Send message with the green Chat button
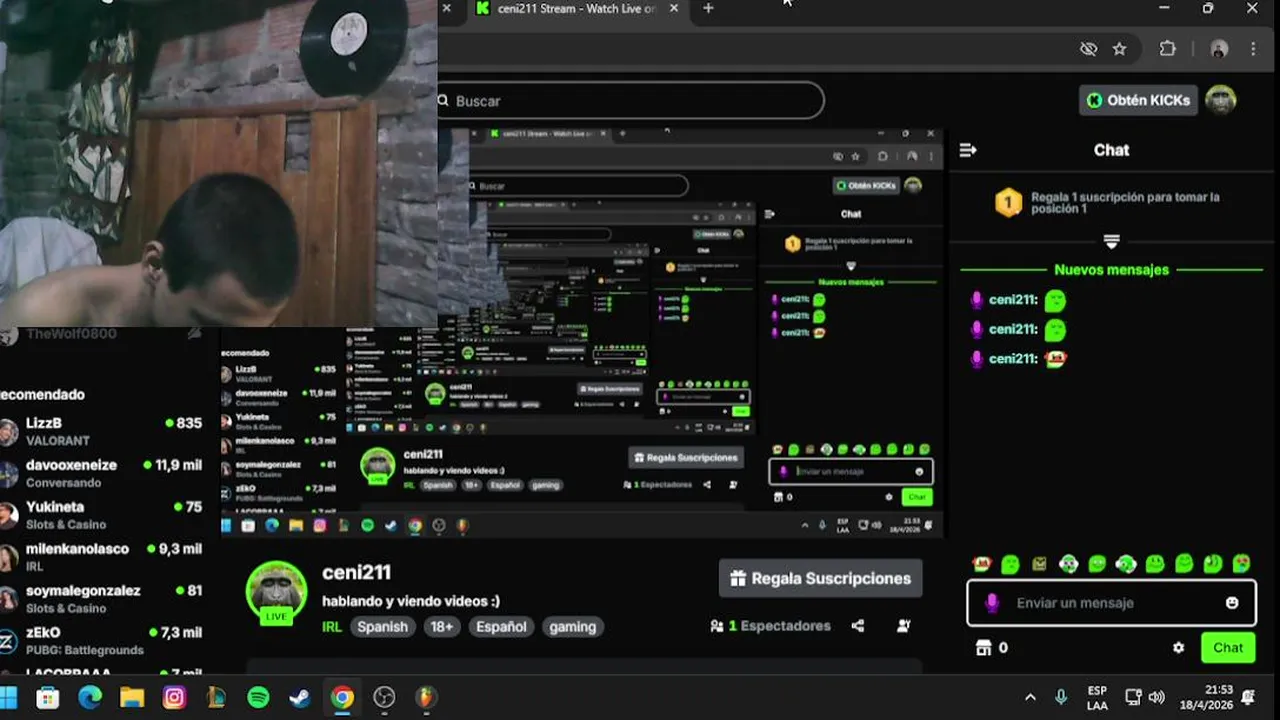The width and height of the screenshot is (1280, 720). pos(1228,648)
